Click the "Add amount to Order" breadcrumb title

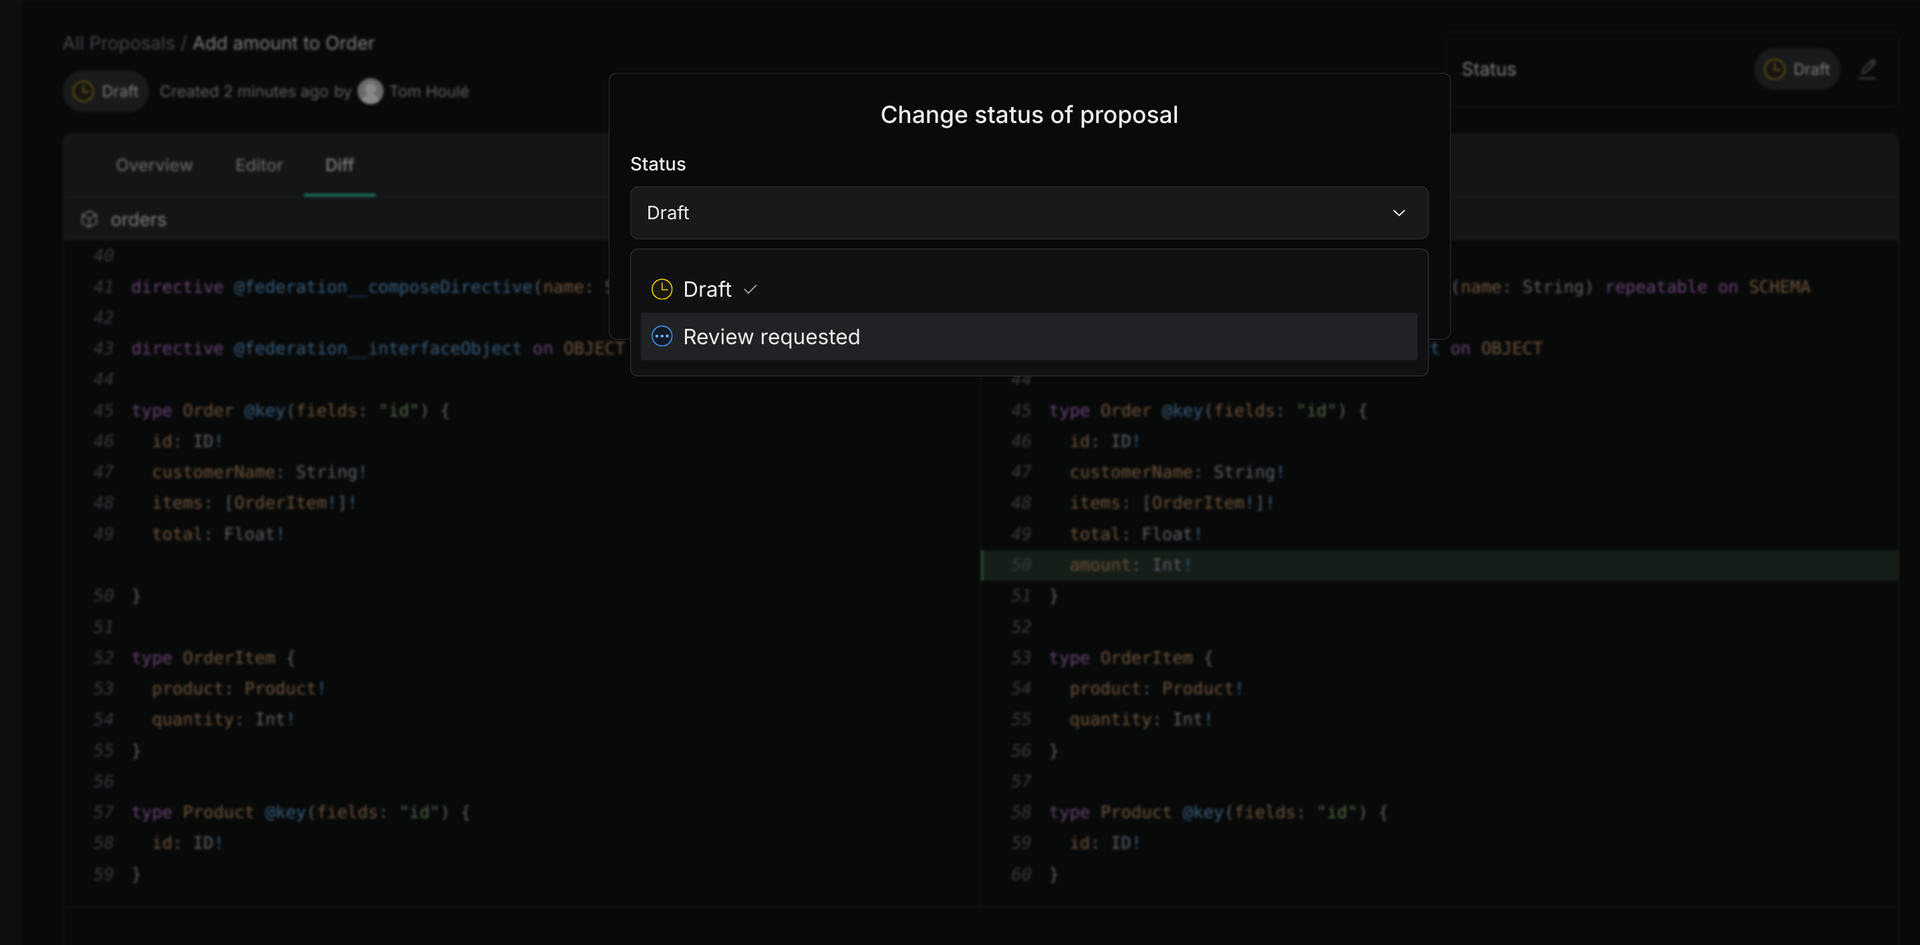[x=283, y=44]
